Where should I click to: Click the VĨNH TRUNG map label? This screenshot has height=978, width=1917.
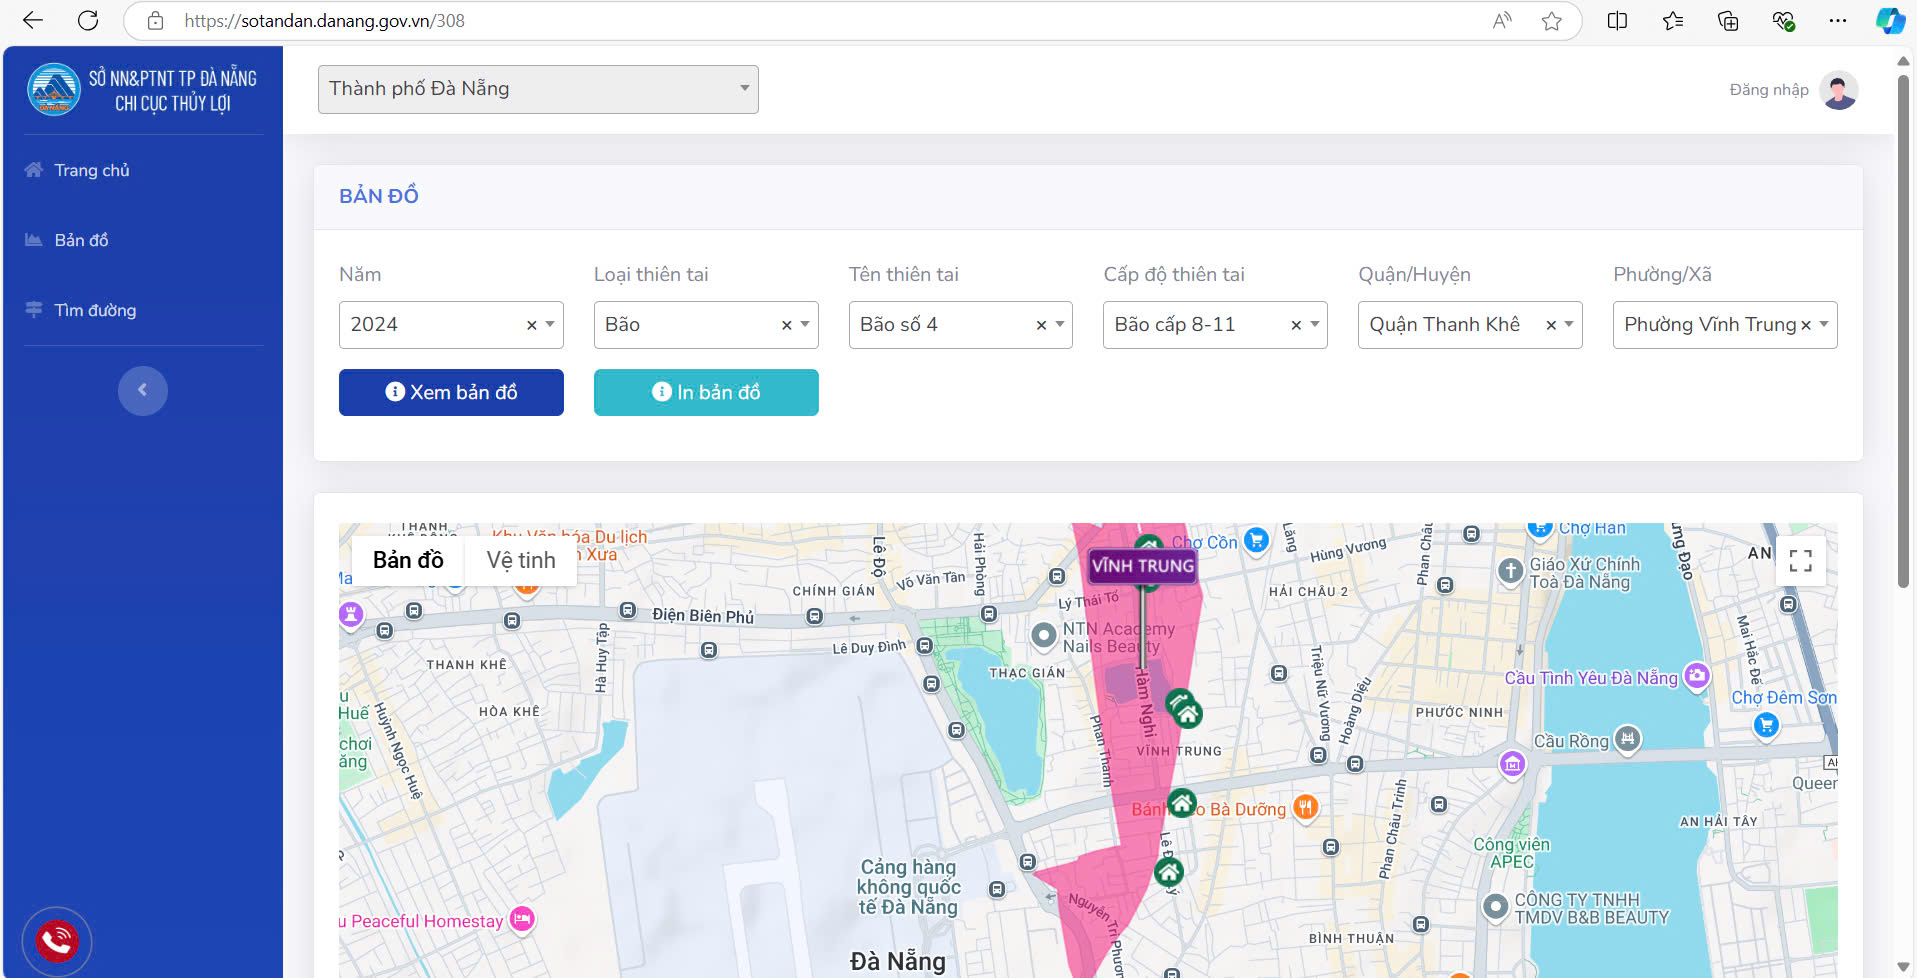pos(1143,566)
